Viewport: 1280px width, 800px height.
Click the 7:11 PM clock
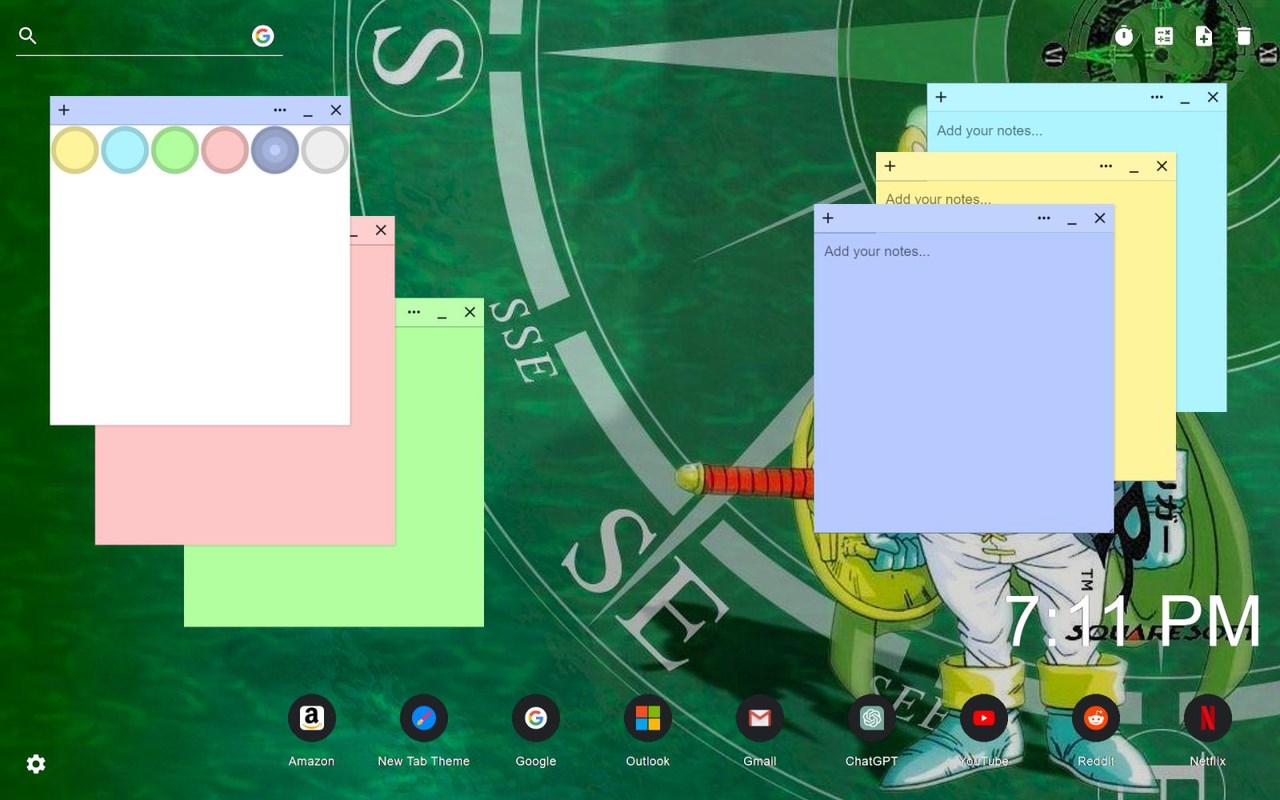pos(1133,621)
